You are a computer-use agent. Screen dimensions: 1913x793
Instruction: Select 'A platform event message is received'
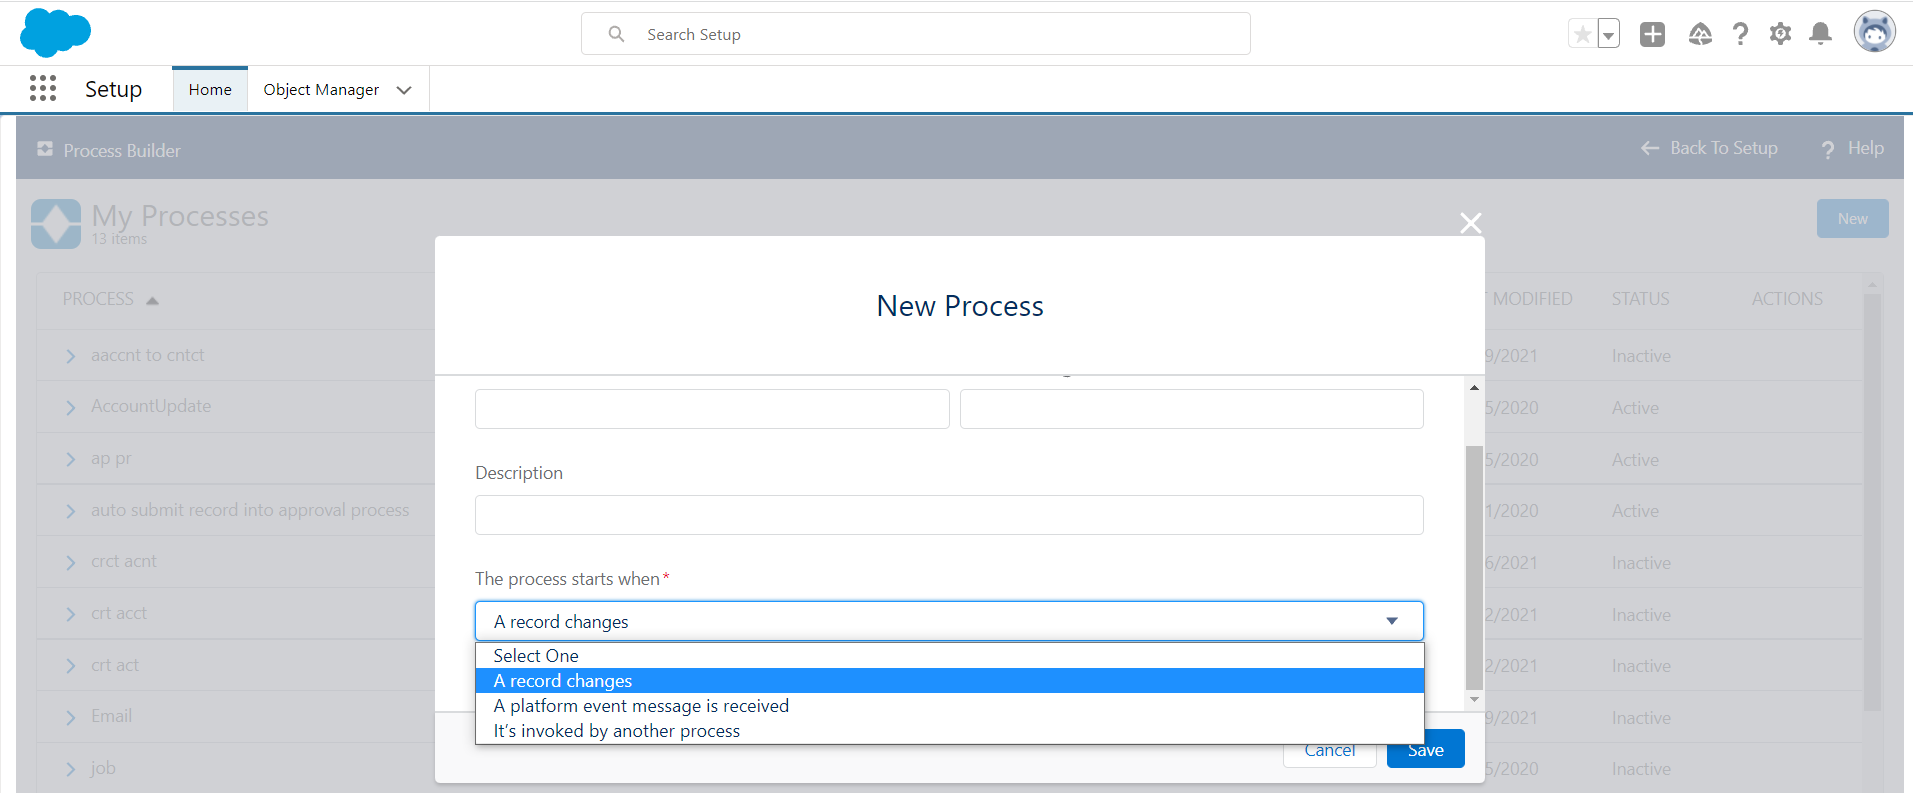click(641, 706)
